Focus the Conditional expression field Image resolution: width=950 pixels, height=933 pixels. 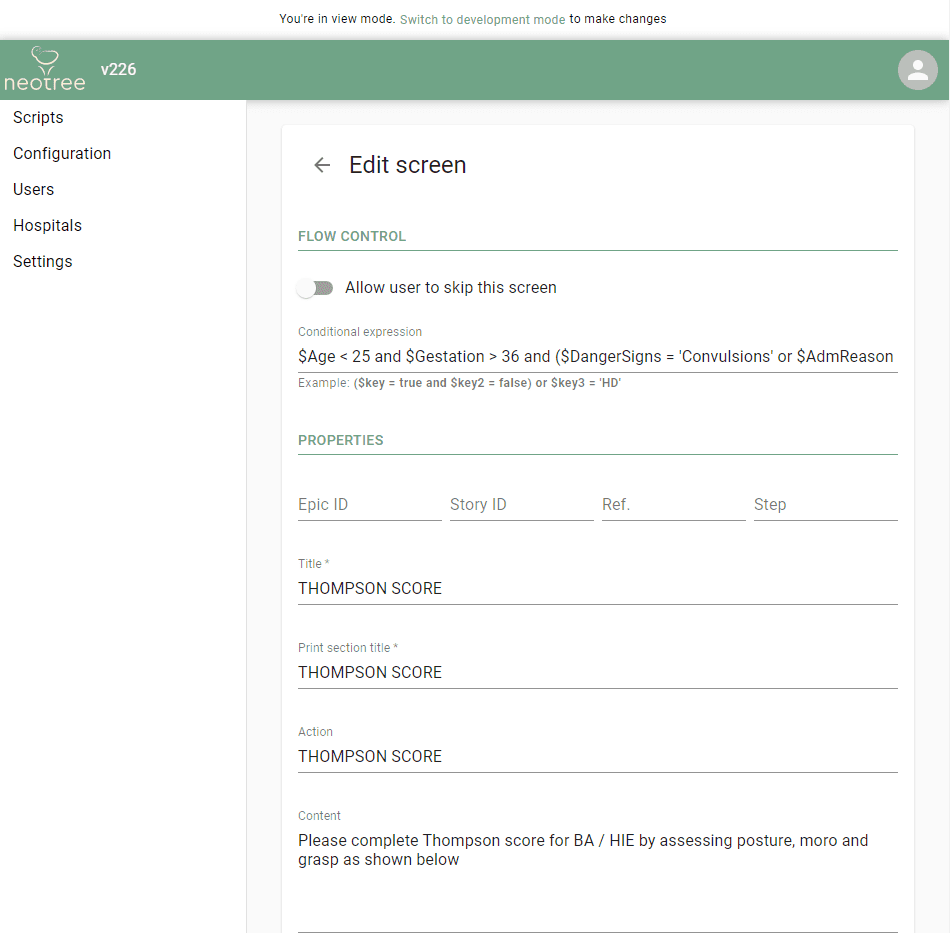tap(597, 356)
